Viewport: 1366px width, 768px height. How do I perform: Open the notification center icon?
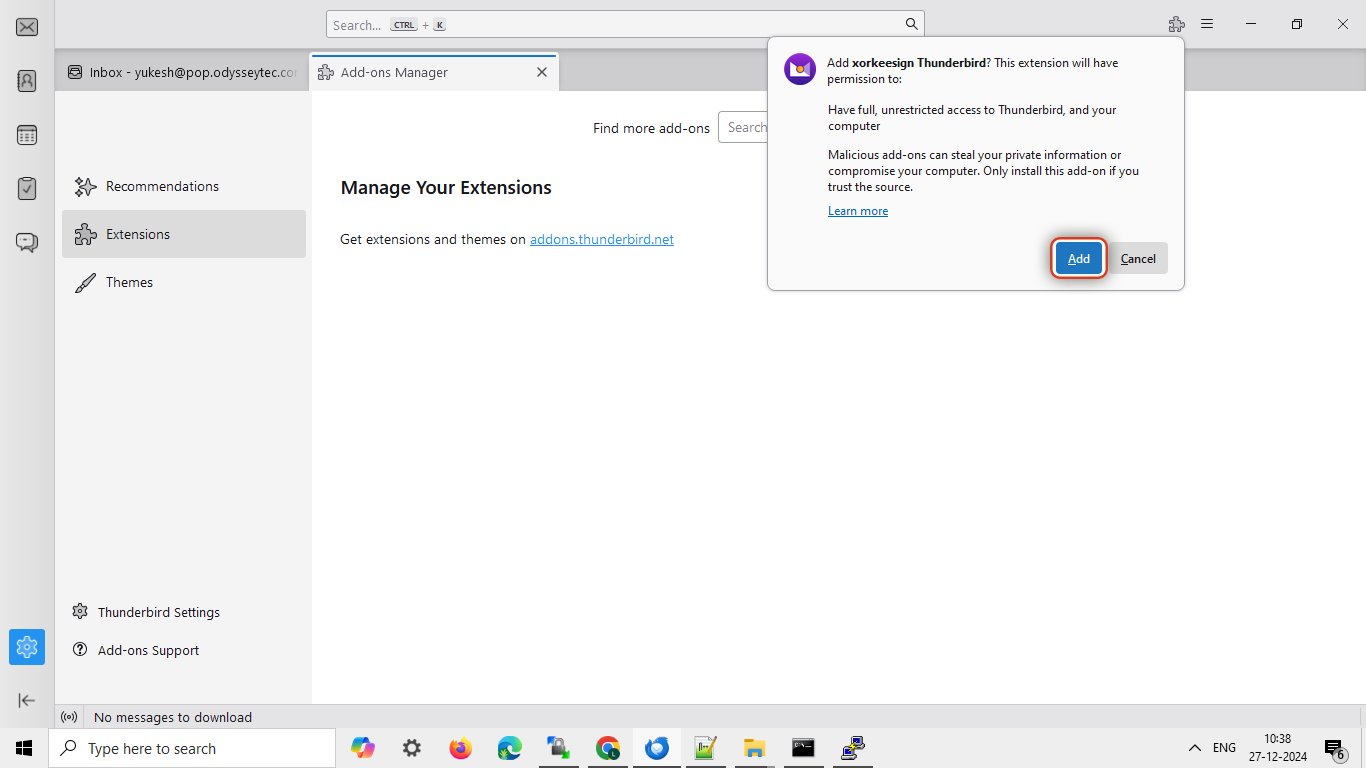(1335, 749)
